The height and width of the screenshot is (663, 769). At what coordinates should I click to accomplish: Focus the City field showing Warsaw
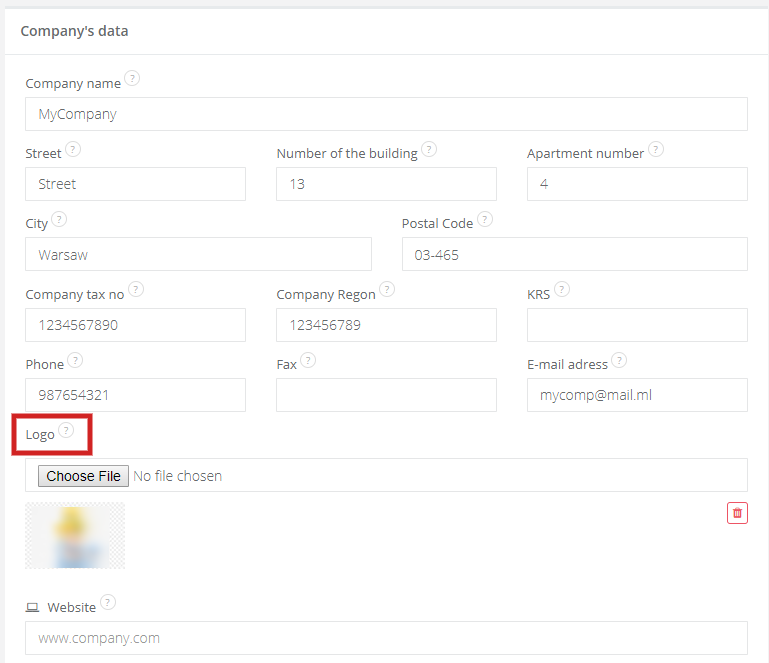[198, 254]
